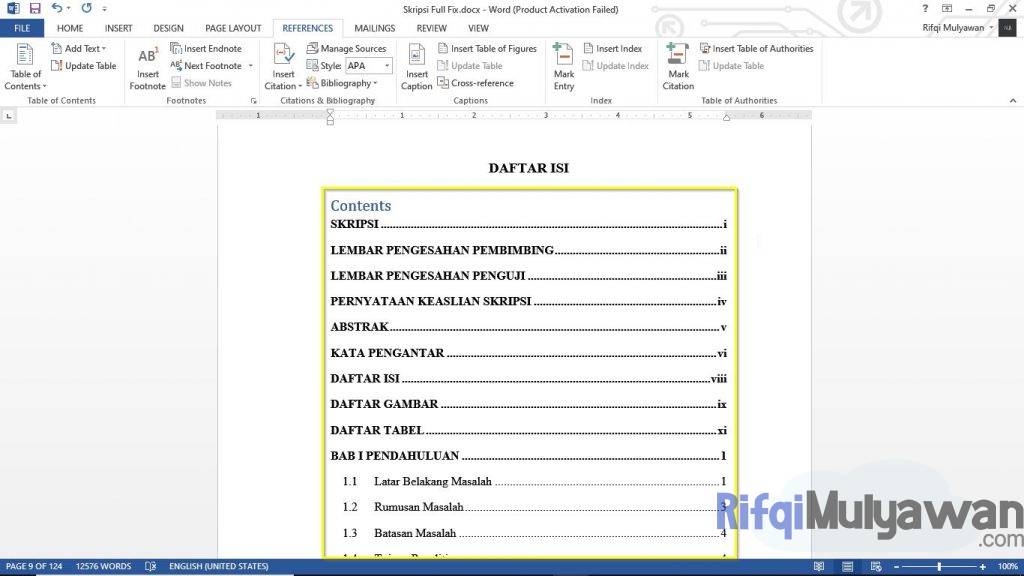
Task: Save the document using the quick access icon
Action: [x=35, y=8]
